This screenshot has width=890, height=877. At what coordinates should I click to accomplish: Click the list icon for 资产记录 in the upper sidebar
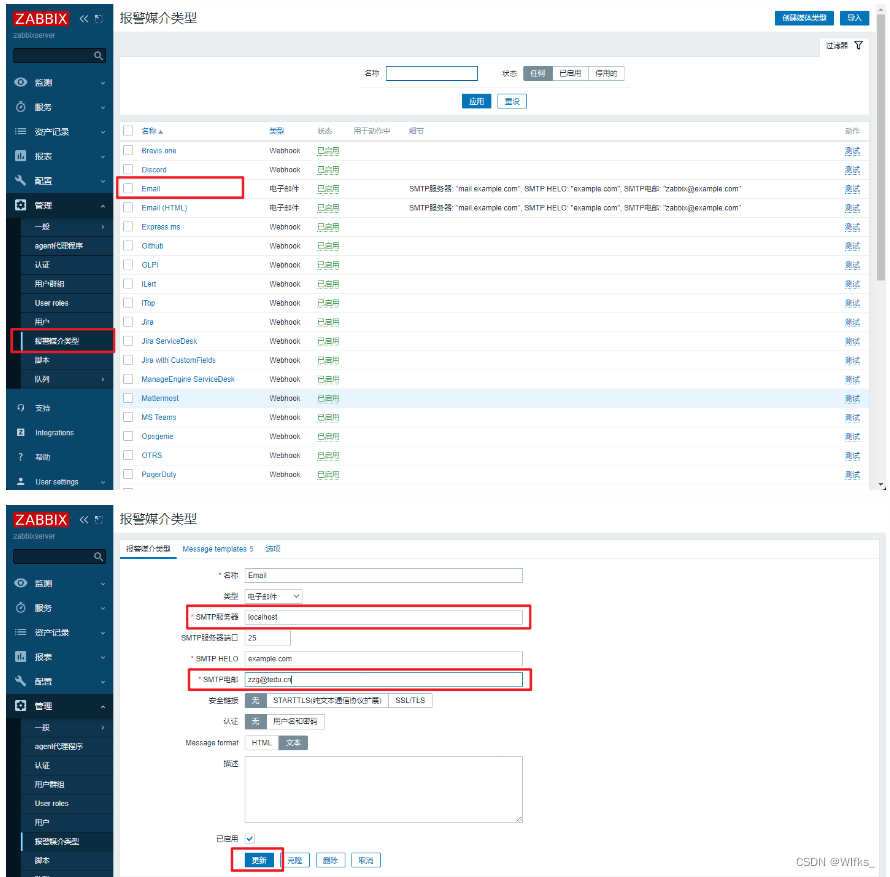click(x=20, y=131)
